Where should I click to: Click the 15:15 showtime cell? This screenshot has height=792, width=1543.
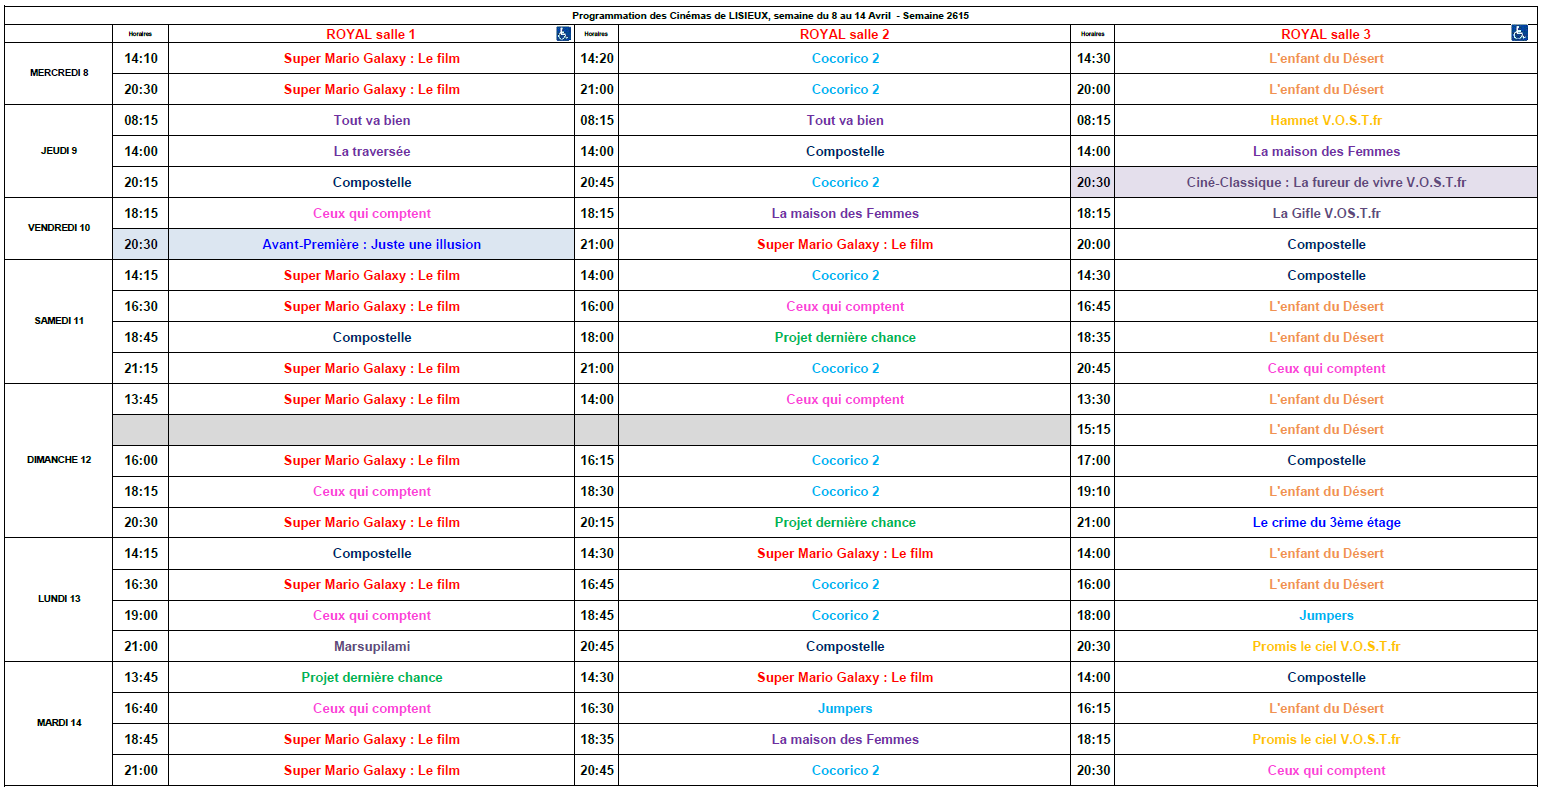point(1093,430)
